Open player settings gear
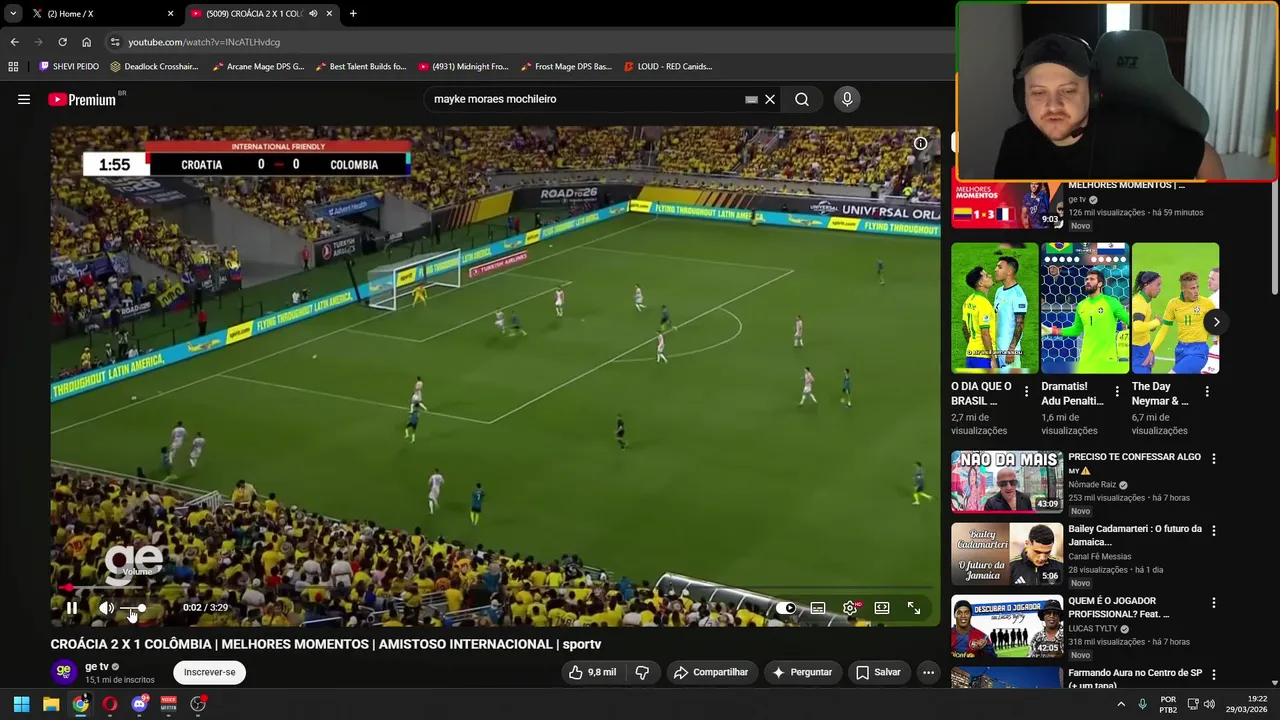1280x720 pixels. tap(850, 607)
